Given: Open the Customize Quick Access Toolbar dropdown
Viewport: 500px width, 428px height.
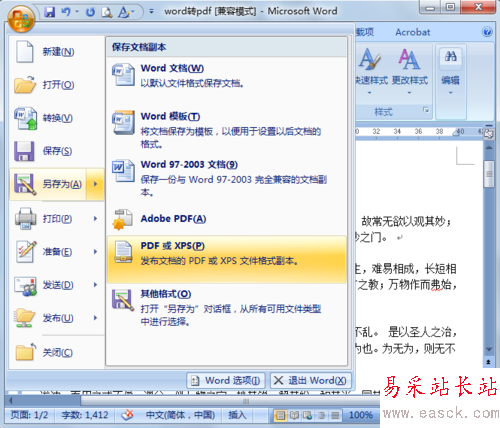Looking at the screenshot, I should click(151, 12).
